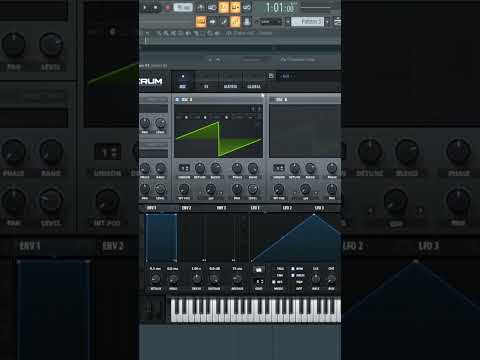The height and width of the screenshot is (360, 480).
Task: Click the green saw waveform display
Action: click(x=218, y=139)
